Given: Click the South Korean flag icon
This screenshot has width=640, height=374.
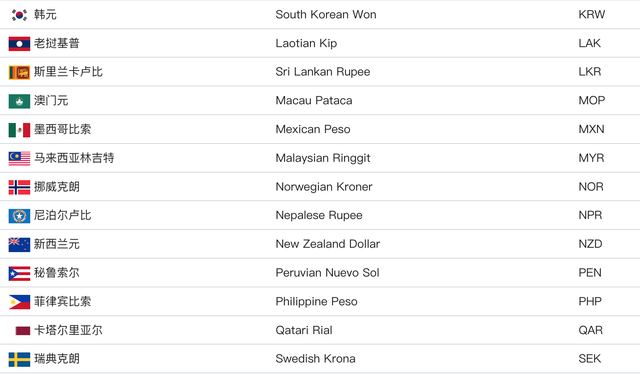Looking at the screenshot, I should (19, 15).
